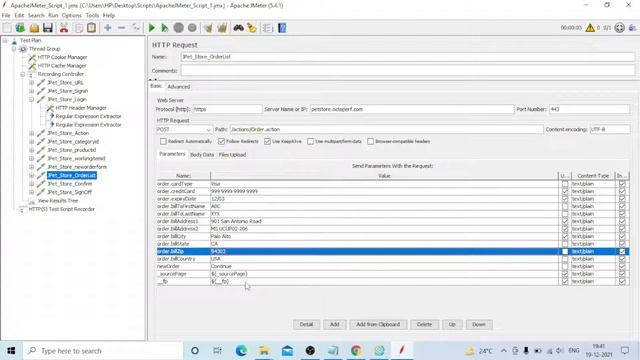Collapse the Test Plan tree node

(x=5, y=40)
